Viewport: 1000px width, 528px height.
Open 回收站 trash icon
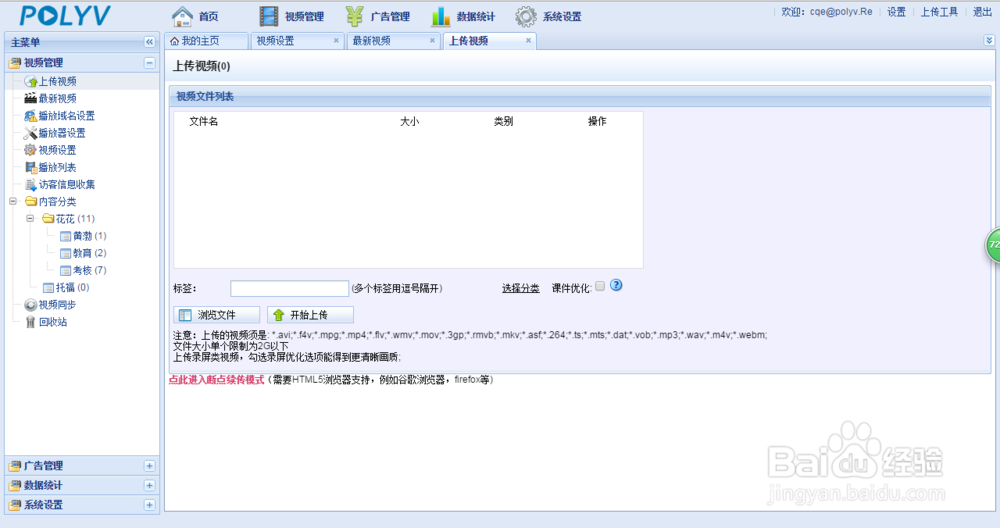tap(31, 322)
